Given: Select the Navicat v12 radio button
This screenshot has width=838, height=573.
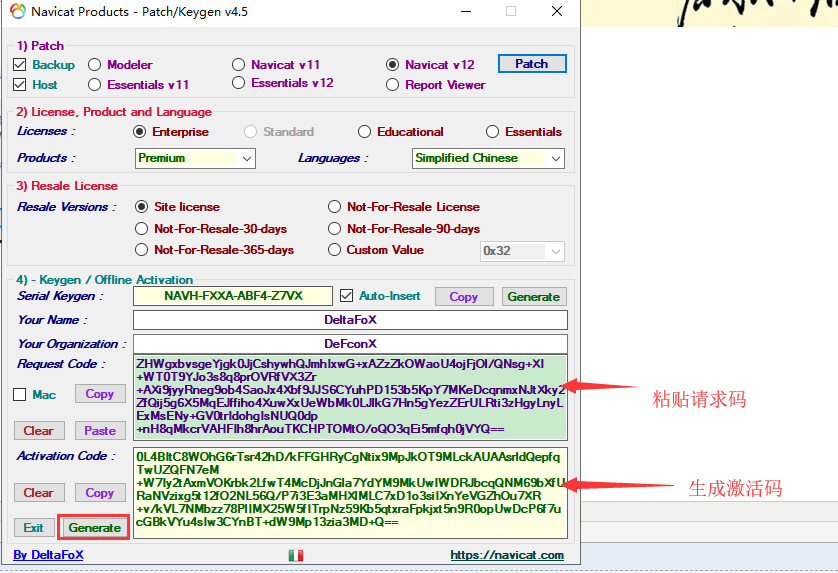Looking at the screenshot, I should [392, 65].
